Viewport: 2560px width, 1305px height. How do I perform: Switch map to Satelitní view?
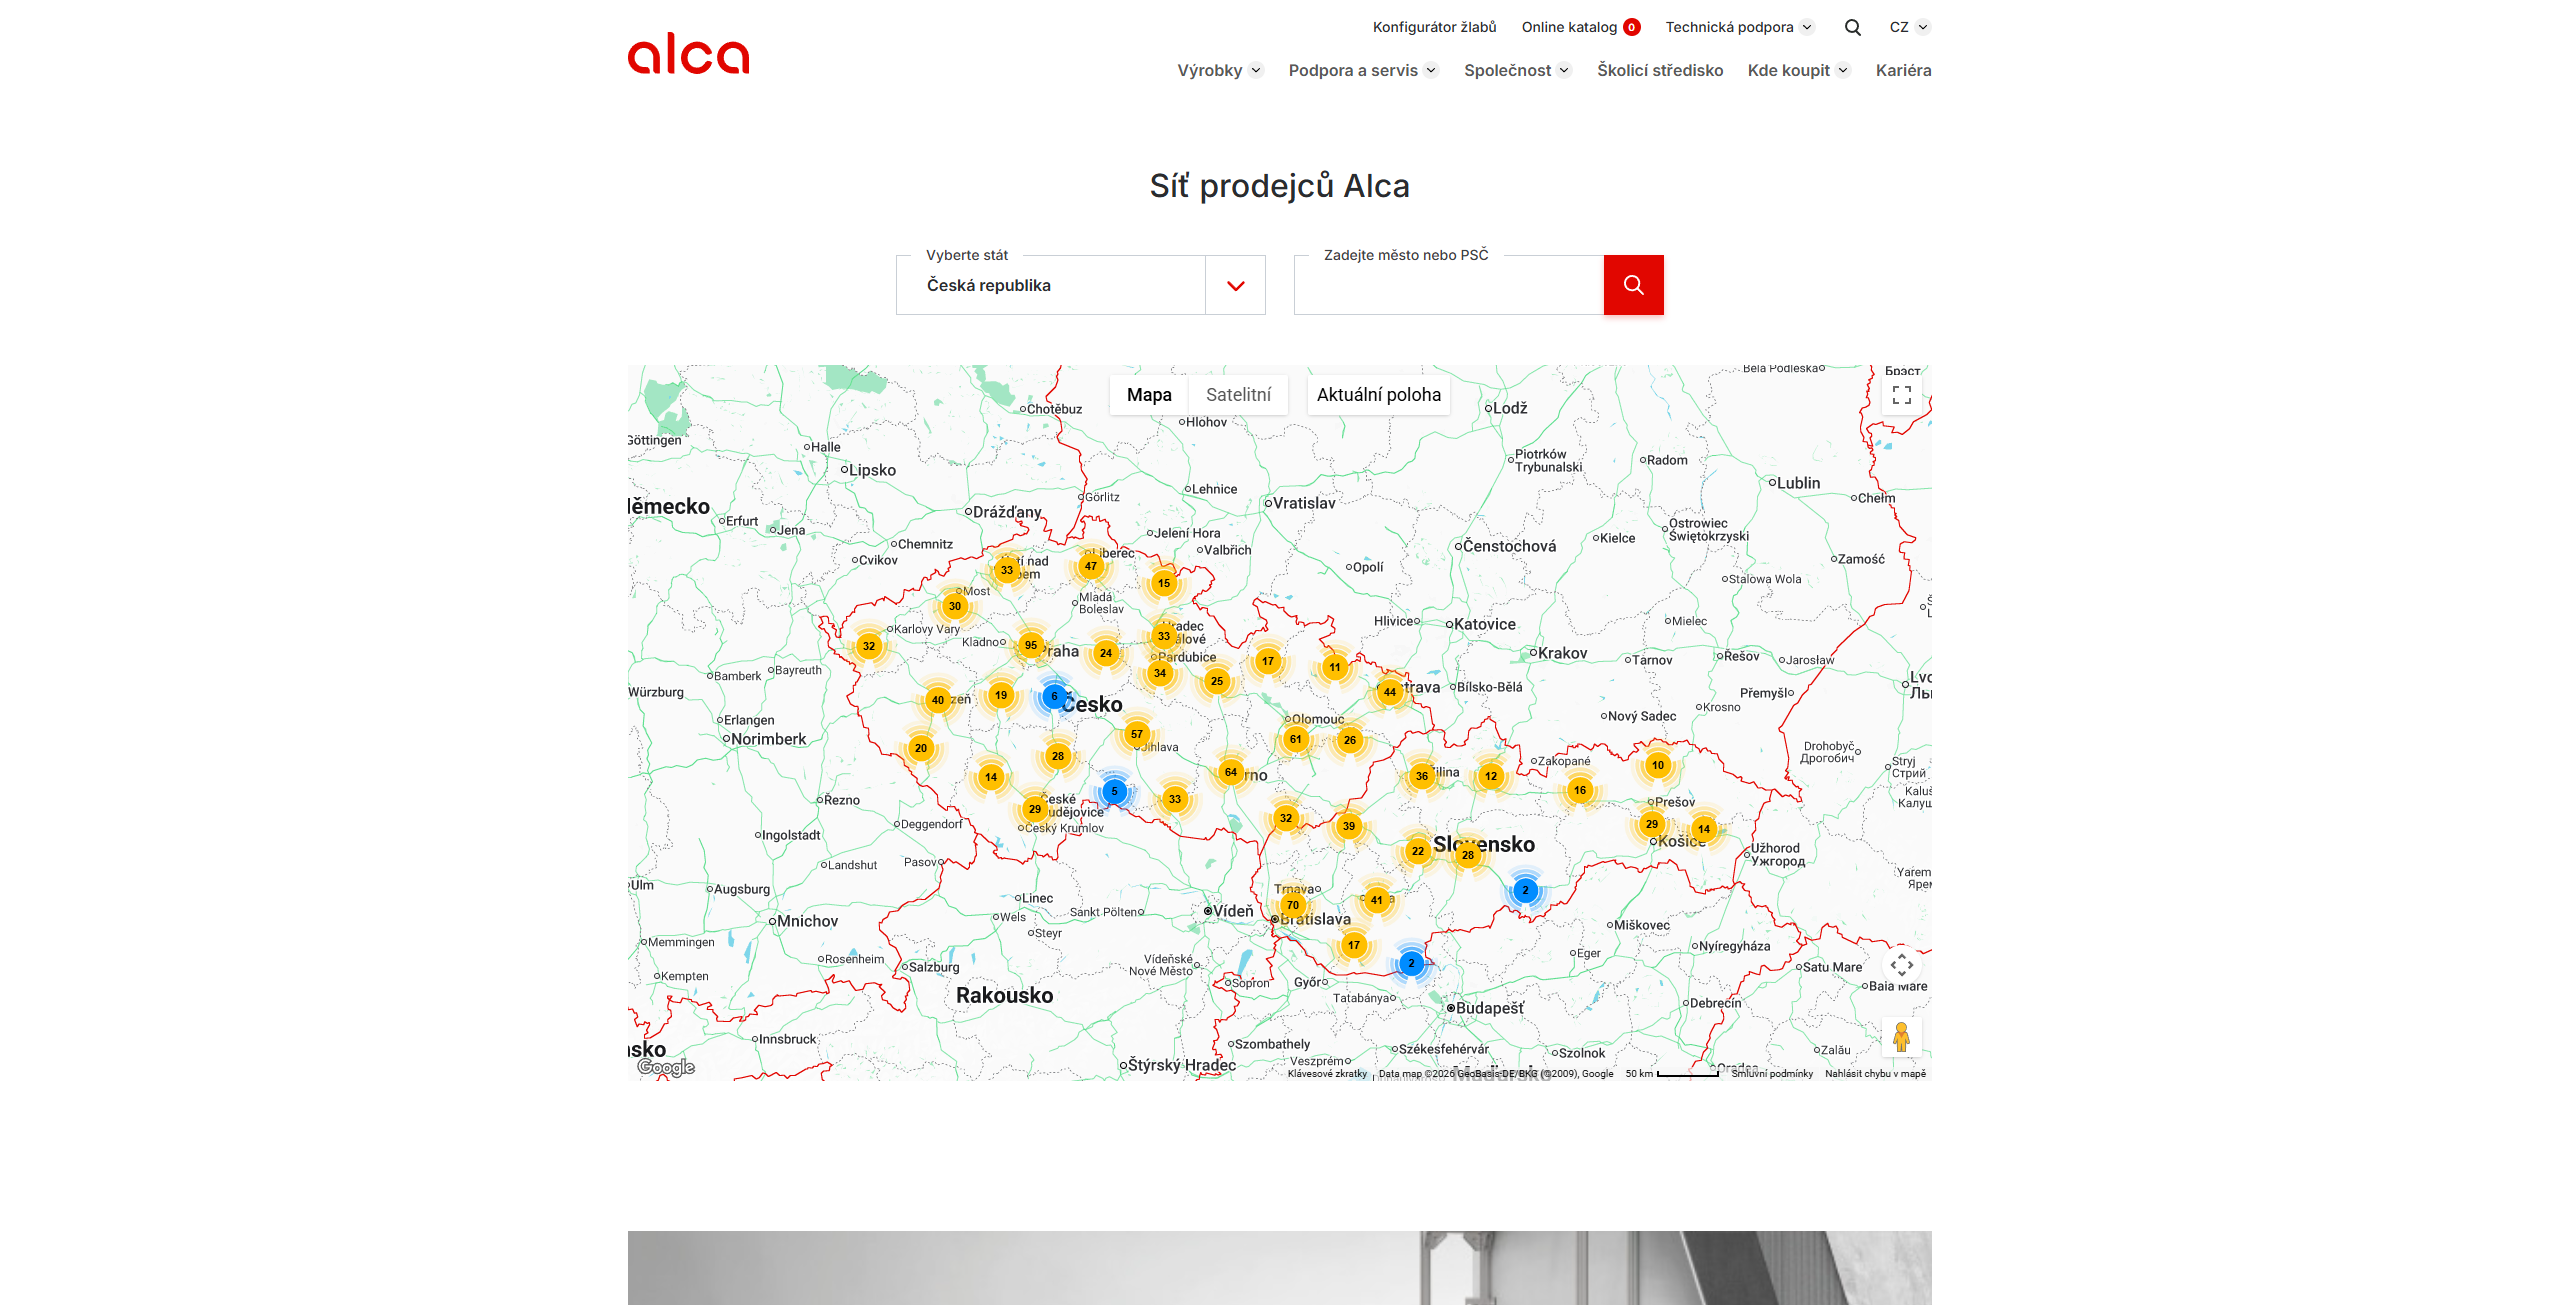(x=1238, y=395)
